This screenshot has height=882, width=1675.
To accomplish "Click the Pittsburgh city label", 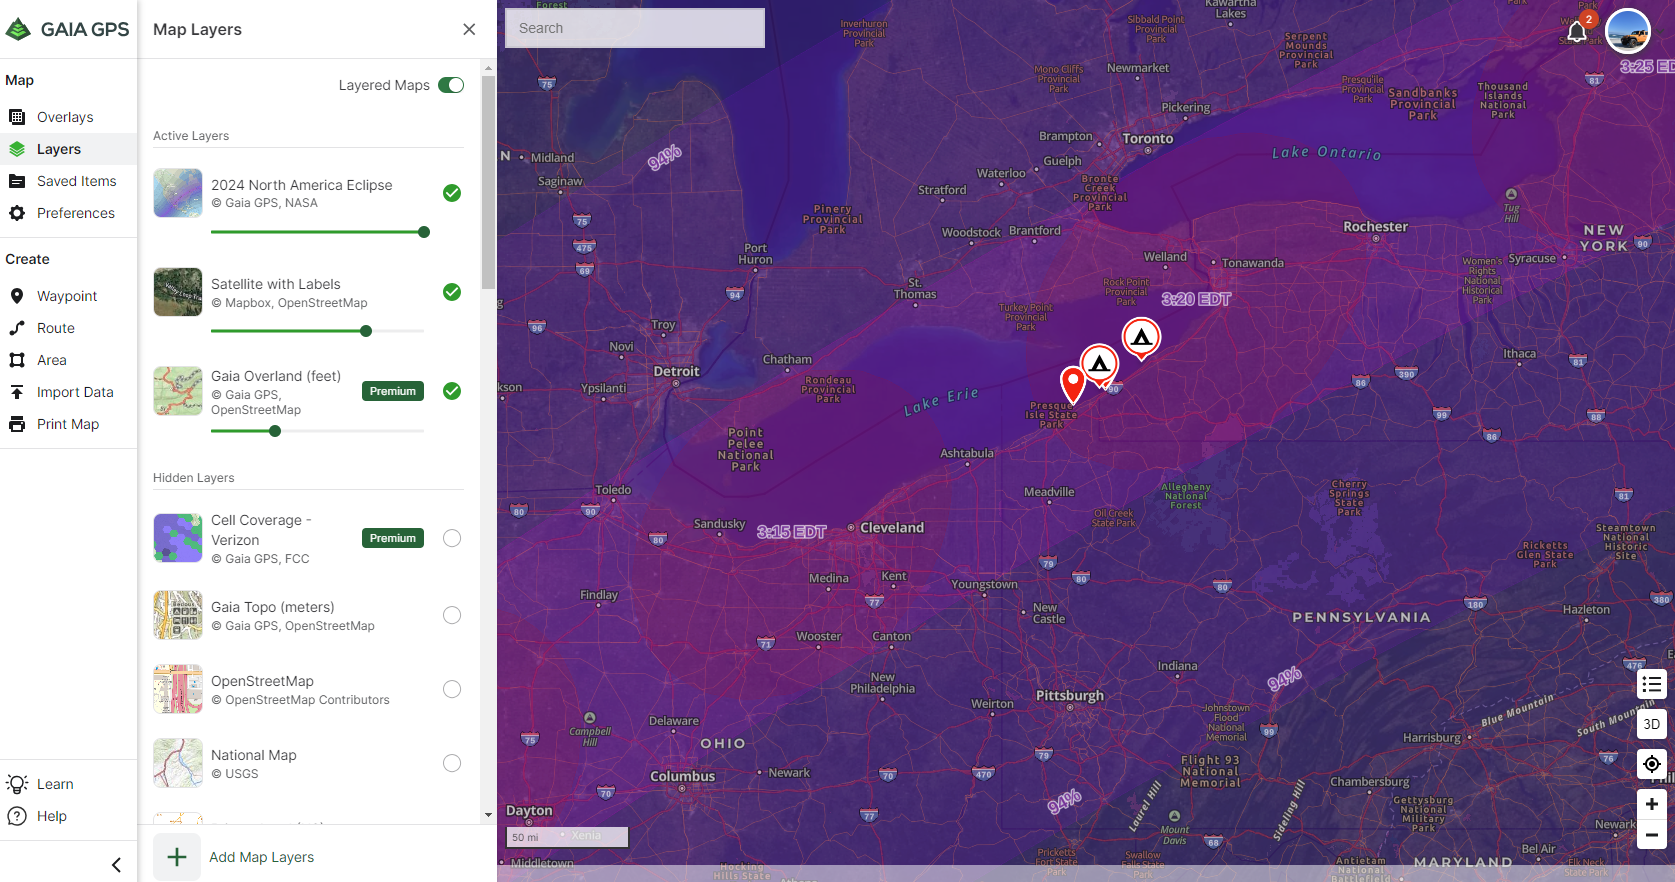I will pyautogui.click(x=1070, y=696).
